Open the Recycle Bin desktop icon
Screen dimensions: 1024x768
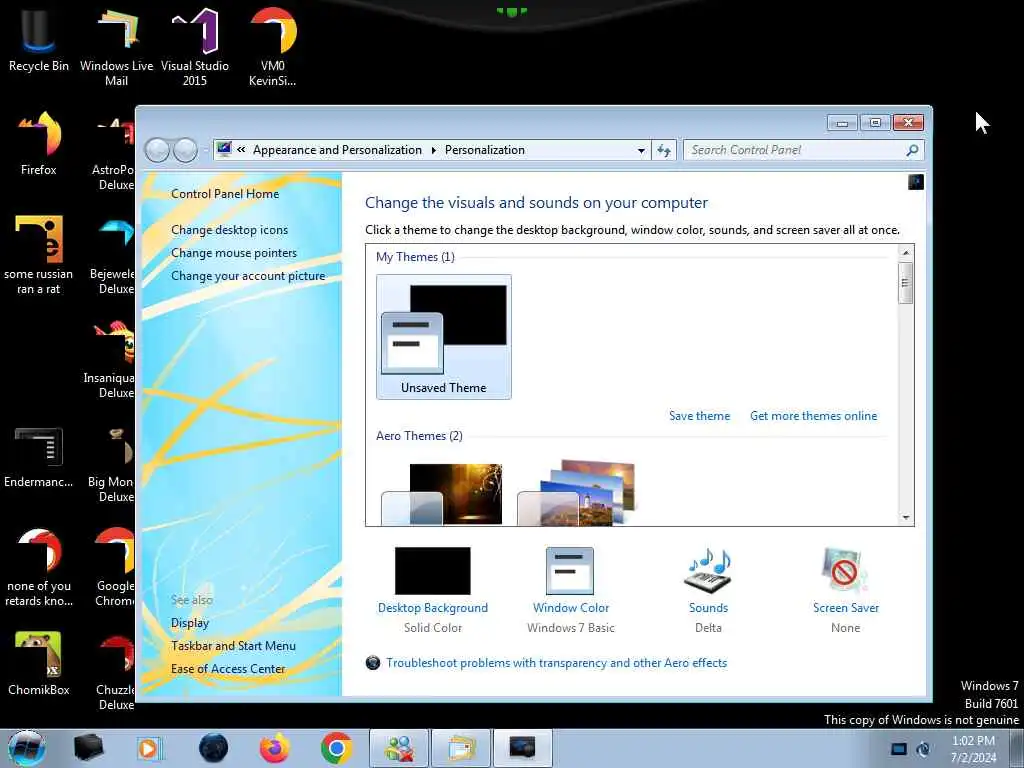(x=38, y=38)
